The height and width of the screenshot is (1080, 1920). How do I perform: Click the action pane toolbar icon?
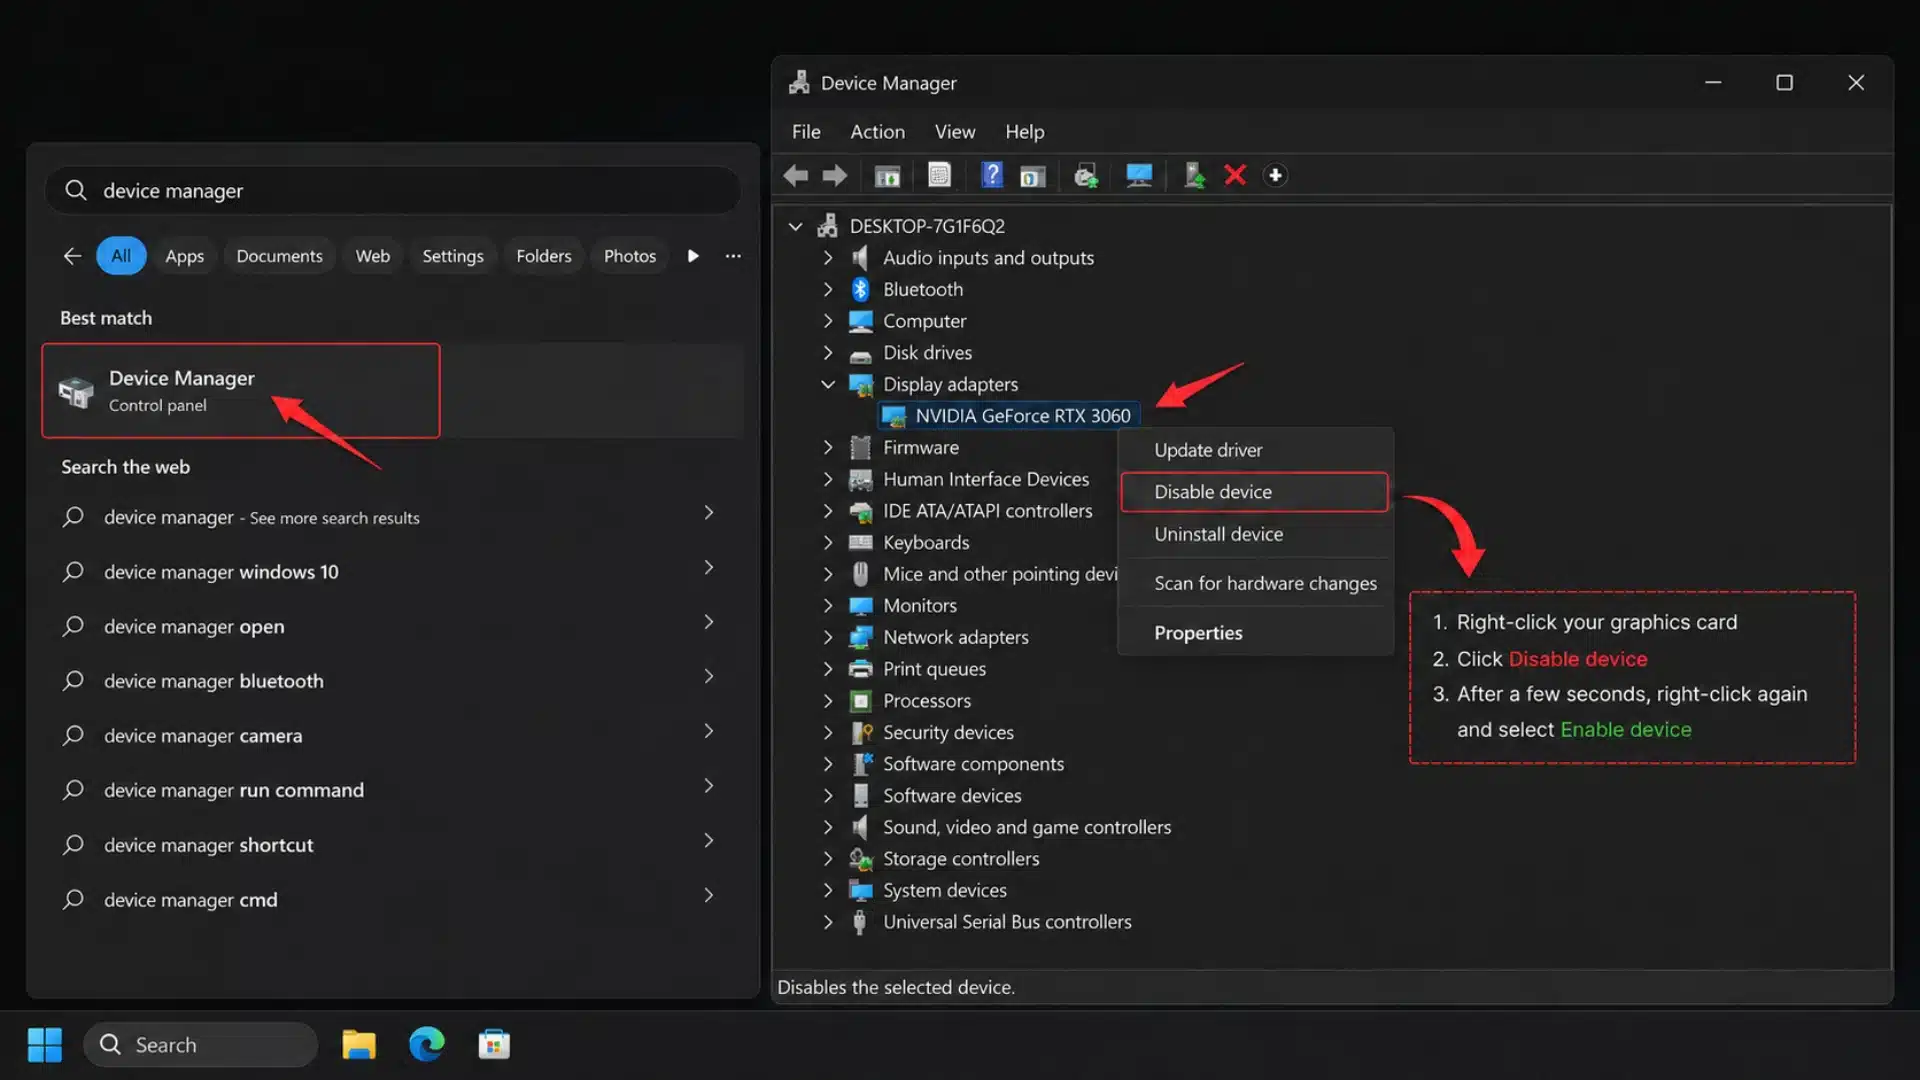click(1033, 176)
